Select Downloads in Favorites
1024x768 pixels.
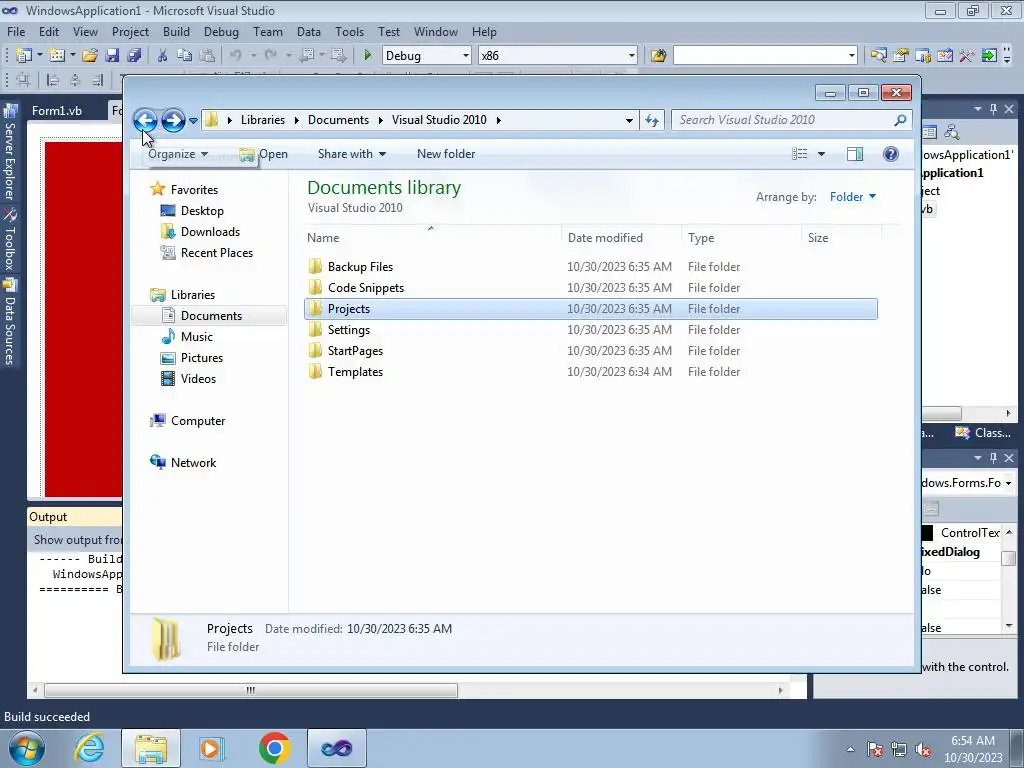pos(210,232)
